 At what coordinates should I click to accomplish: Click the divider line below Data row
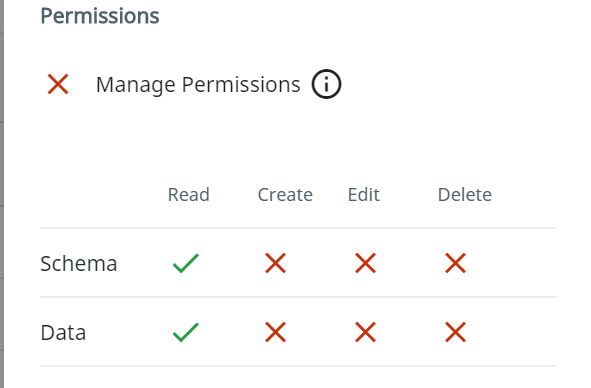[298, 366]
